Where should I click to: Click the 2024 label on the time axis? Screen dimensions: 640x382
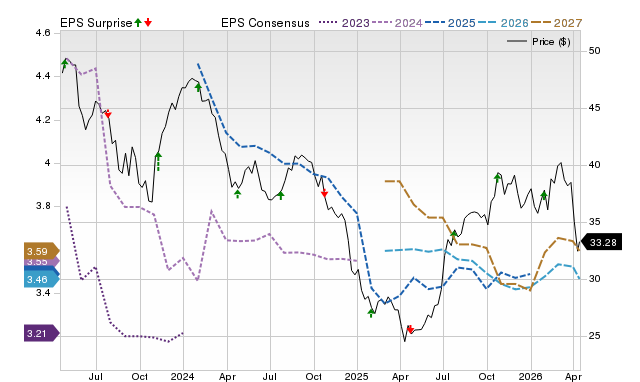[x=182, y=376]
